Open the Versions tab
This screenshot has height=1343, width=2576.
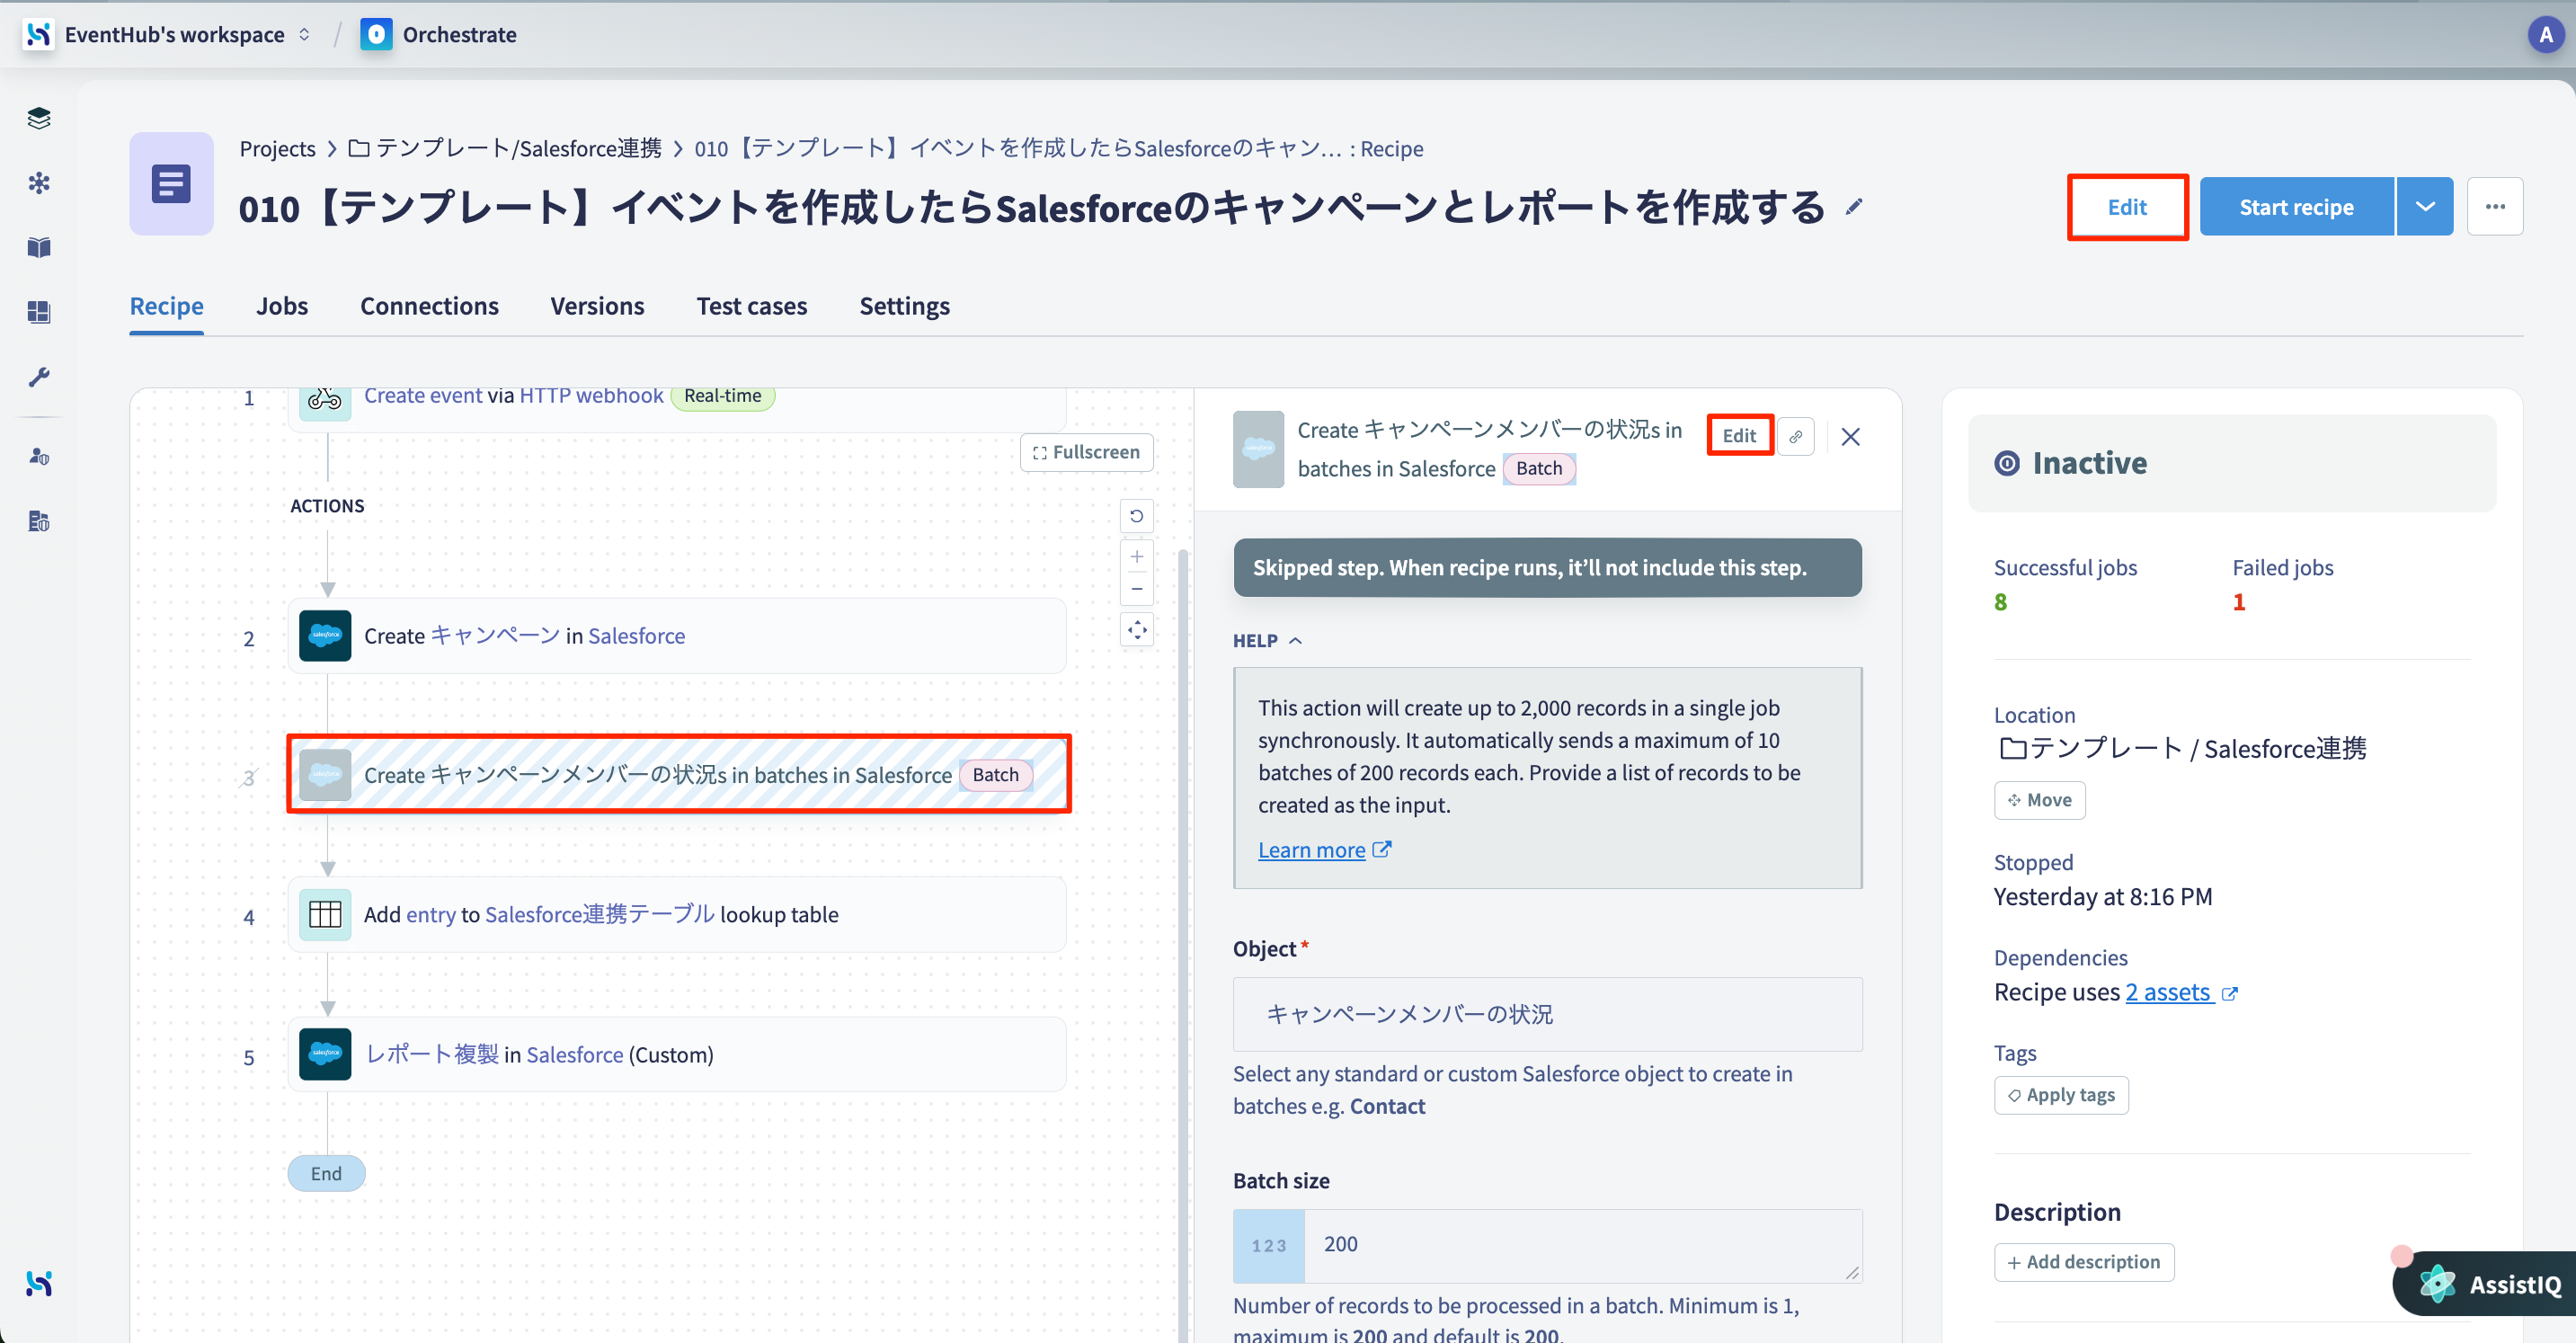(x=597, y=306)
